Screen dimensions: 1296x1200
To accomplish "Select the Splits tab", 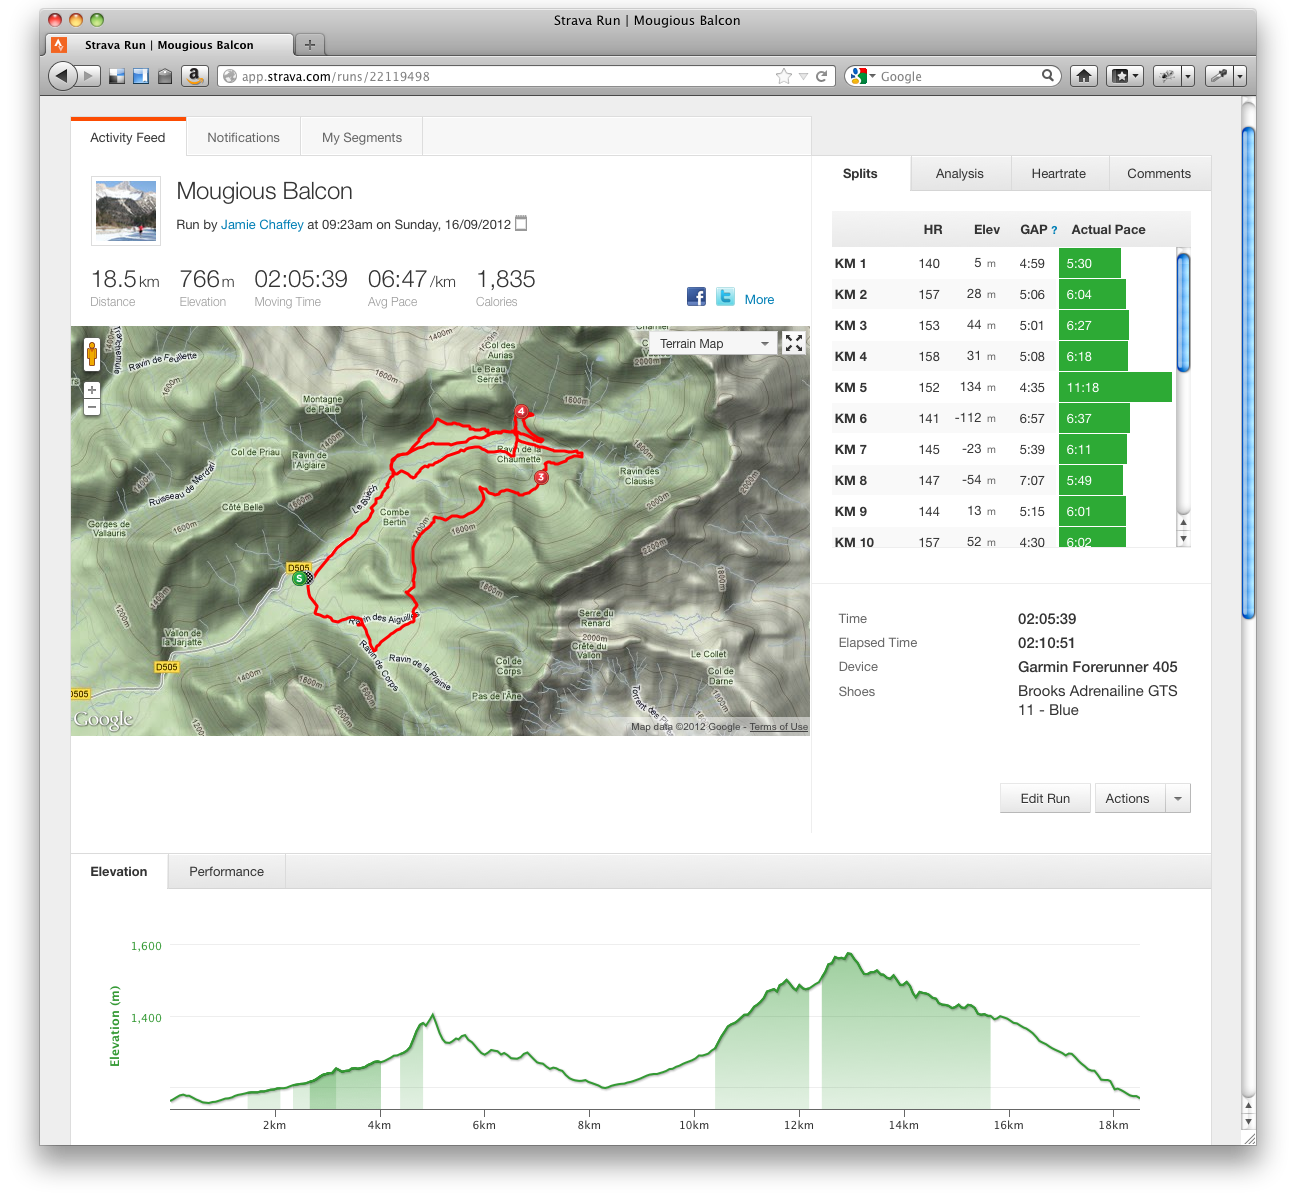I will (x=860, y=173).
